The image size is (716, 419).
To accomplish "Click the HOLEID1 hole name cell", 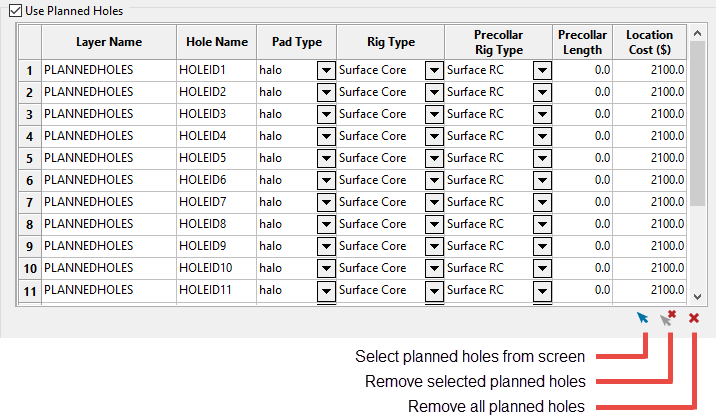I will [216, 70].
